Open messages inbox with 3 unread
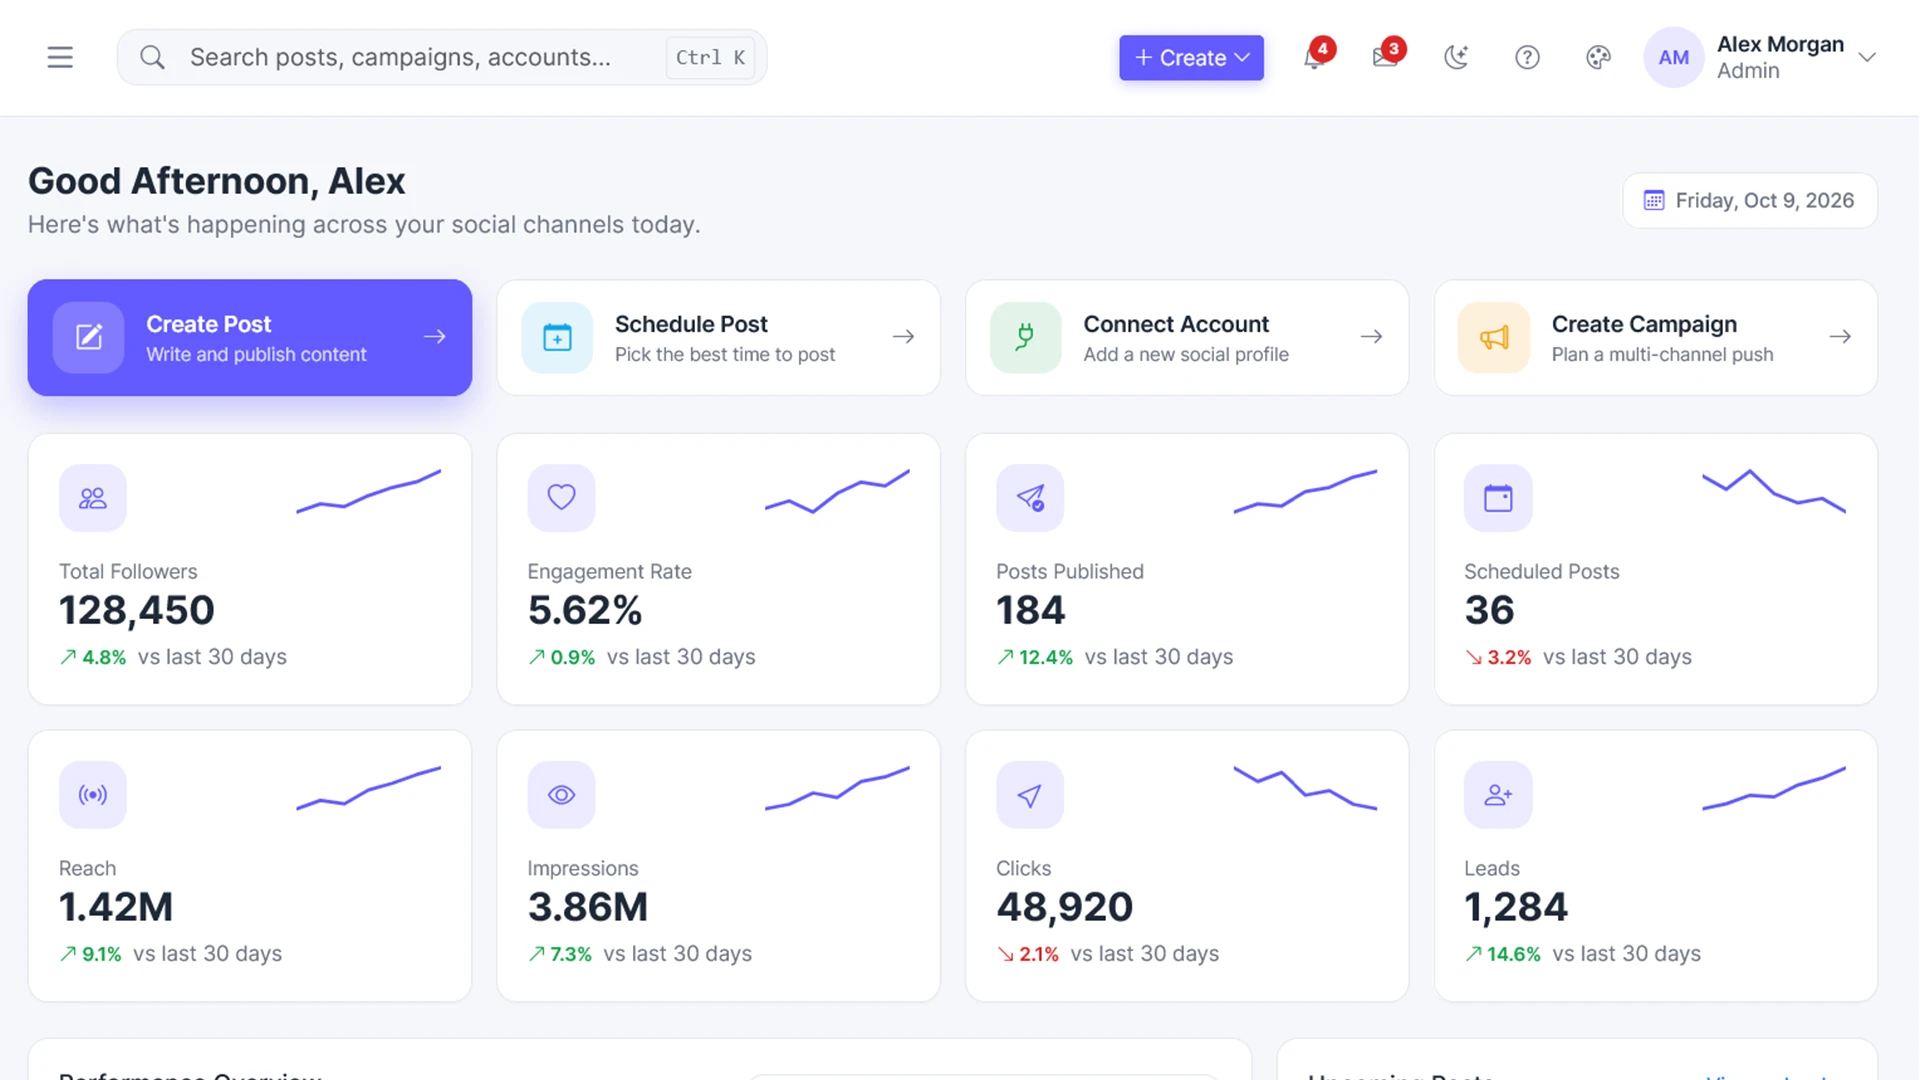Image resolution: width=1920 pixels, height=1080 pixels. click(1385, 57)
